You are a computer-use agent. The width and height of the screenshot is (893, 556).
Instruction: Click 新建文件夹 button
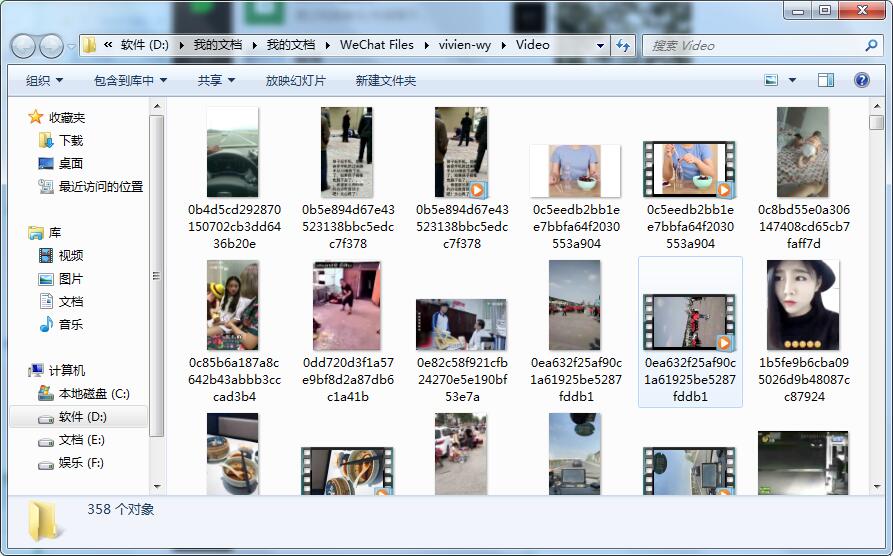[x=386, y=81]
